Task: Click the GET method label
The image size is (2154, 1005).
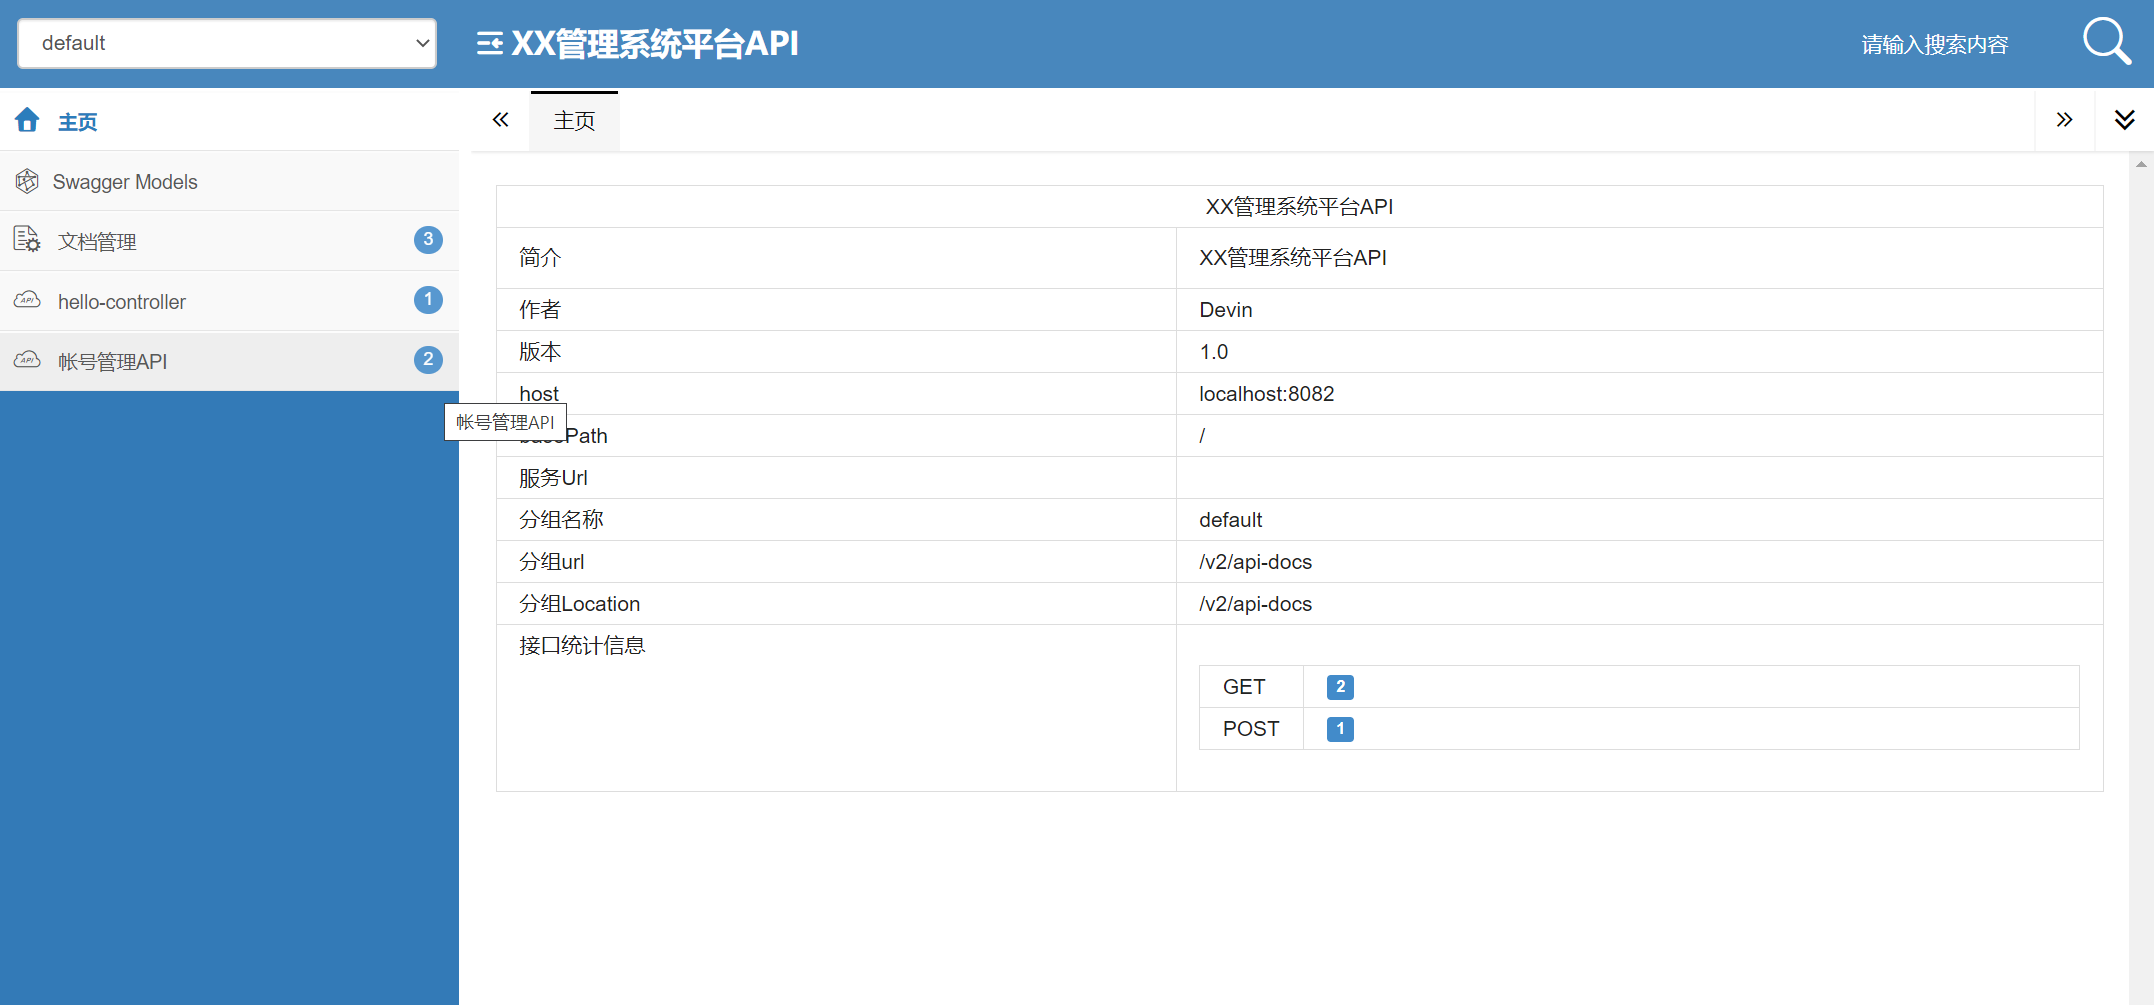Action: [x=1244, y=687]
